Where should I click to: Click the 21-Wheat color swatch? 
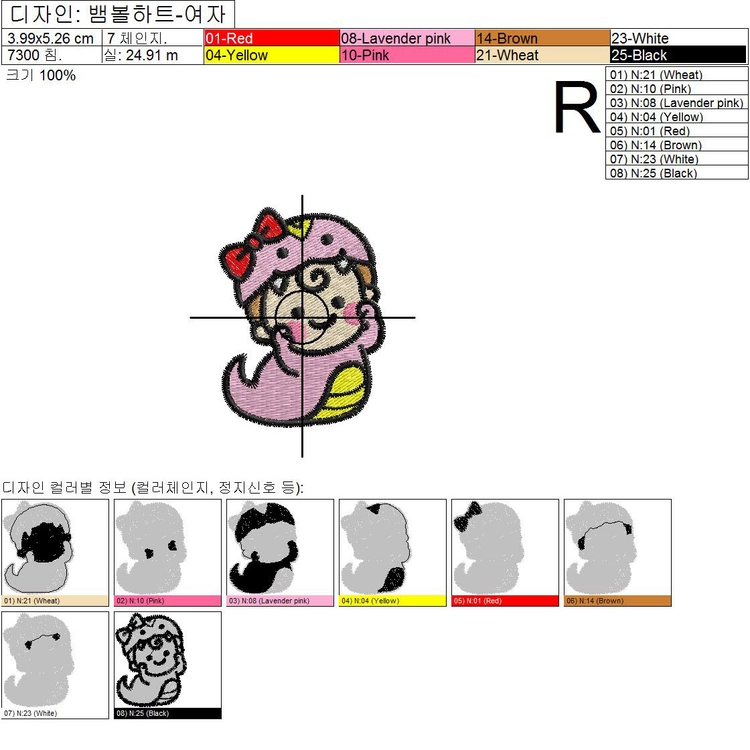[x=542, y=55]
